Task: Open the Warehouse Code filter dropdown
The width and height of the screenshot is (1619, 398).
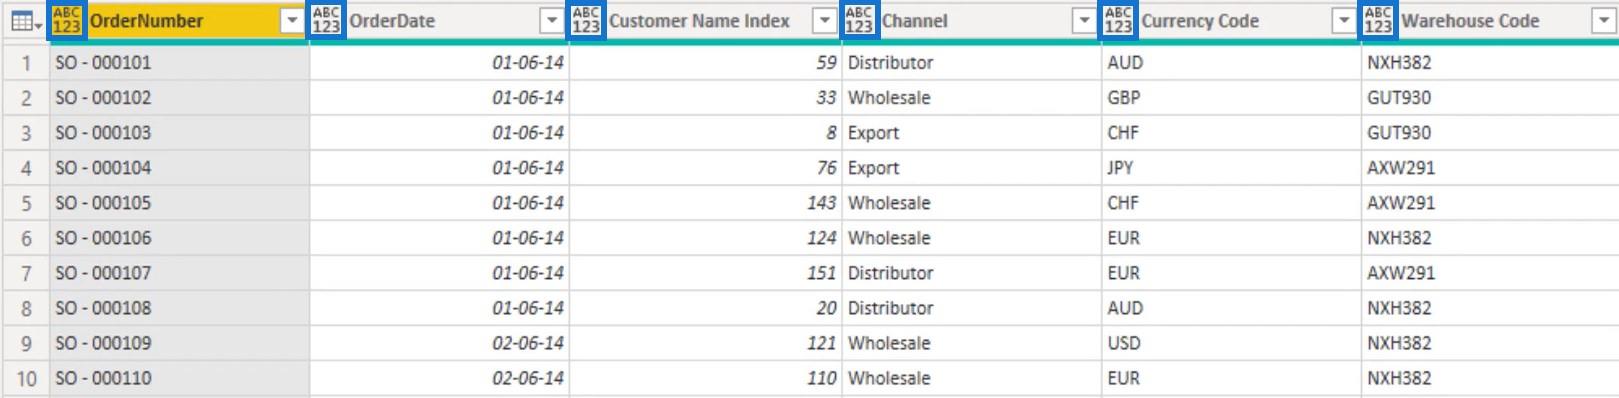Action: tap(1603, 21)
